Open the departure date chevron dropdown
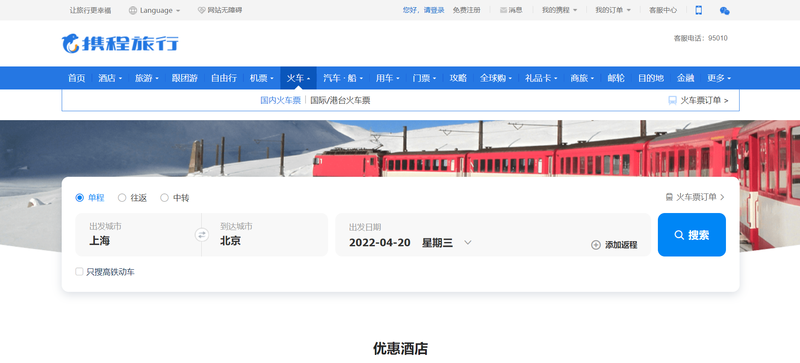This screenshot has height=363, width=800. point(468,243)
